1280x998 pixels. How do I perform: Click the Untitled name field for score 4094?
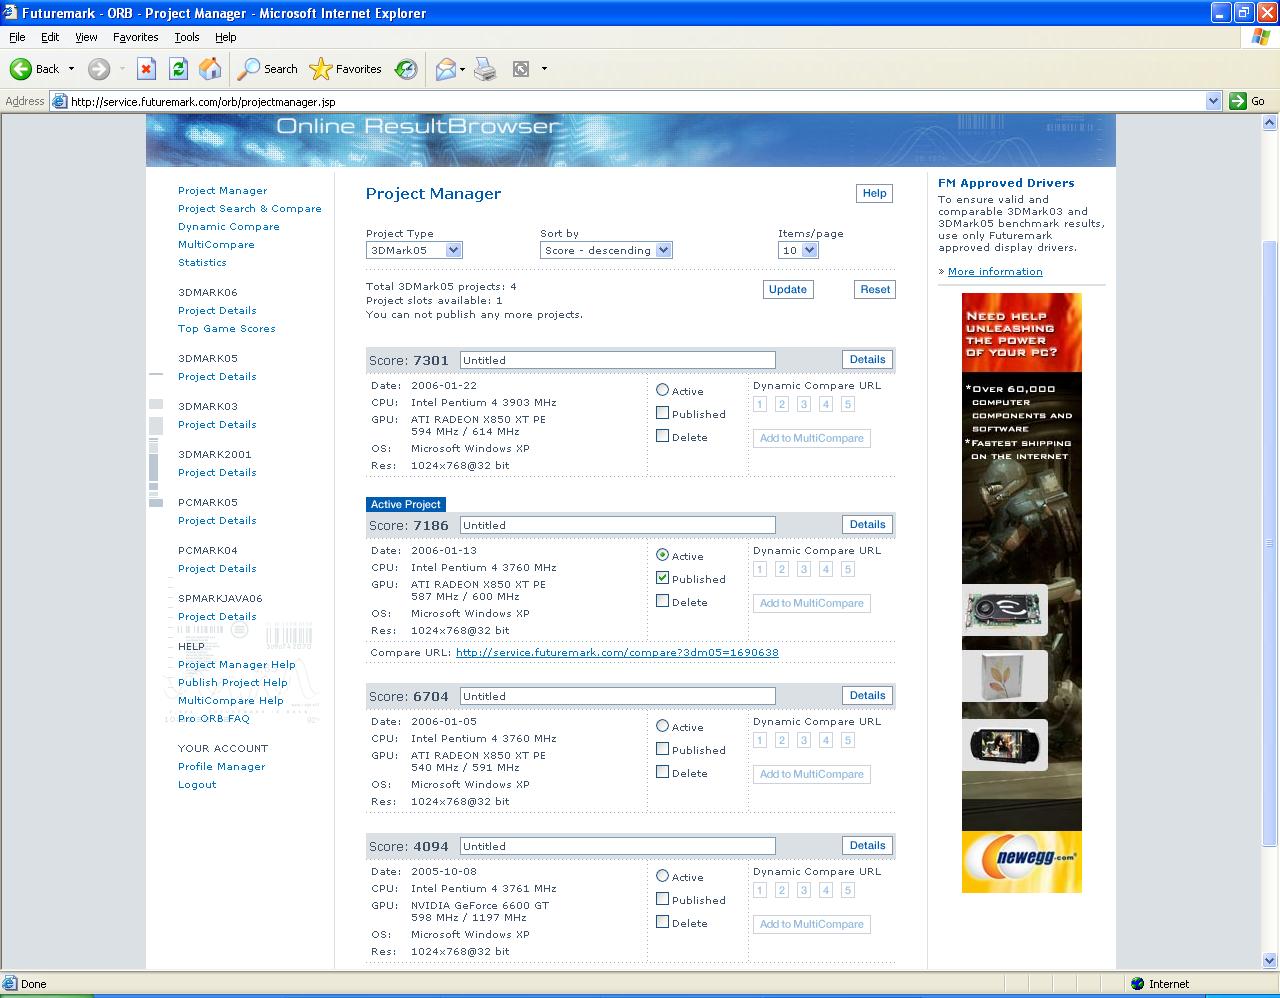pyautogui.click(x=618, y=846)
